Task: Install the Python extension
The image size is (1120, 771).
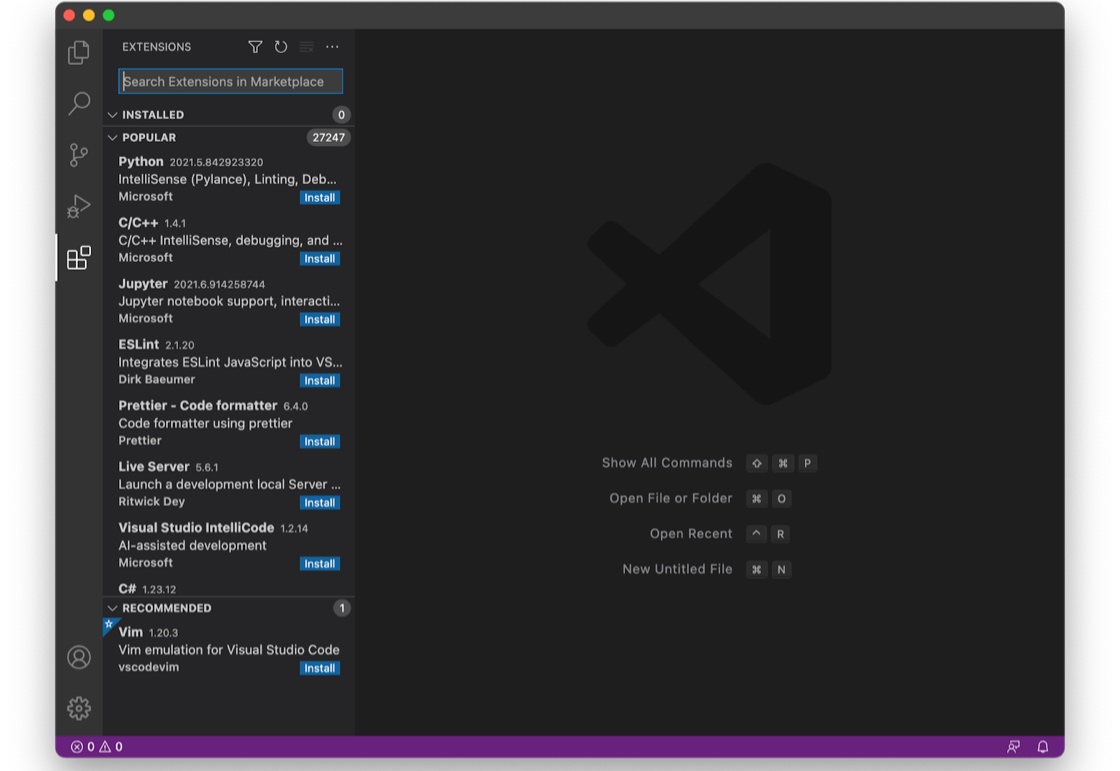Action: [319, 198]
